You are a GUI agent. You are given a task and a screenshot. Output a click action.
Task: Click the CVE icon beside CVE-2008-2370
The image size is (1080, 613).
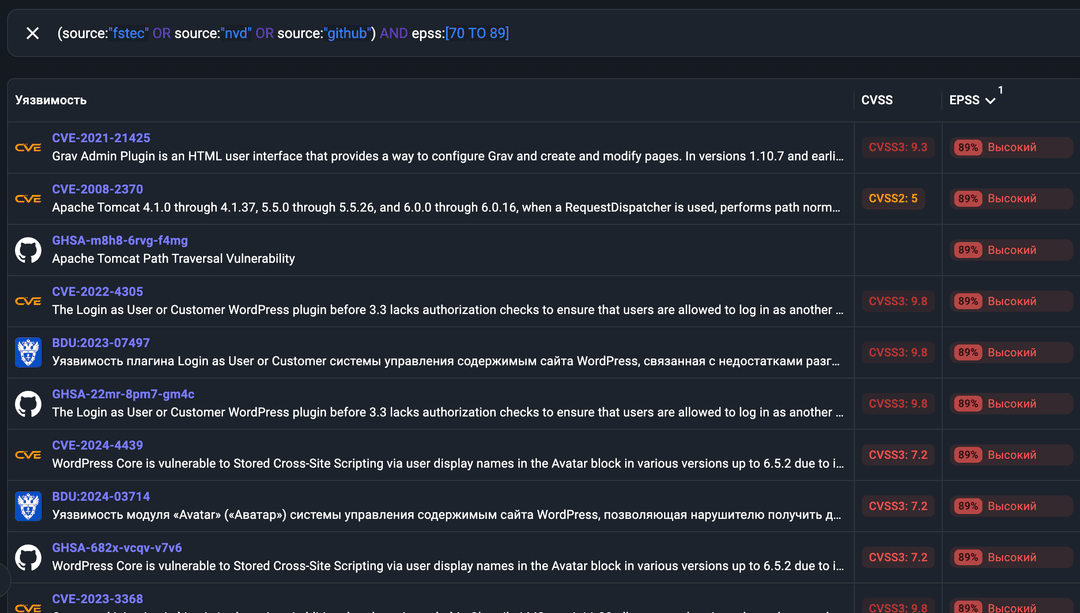(28, 199)
